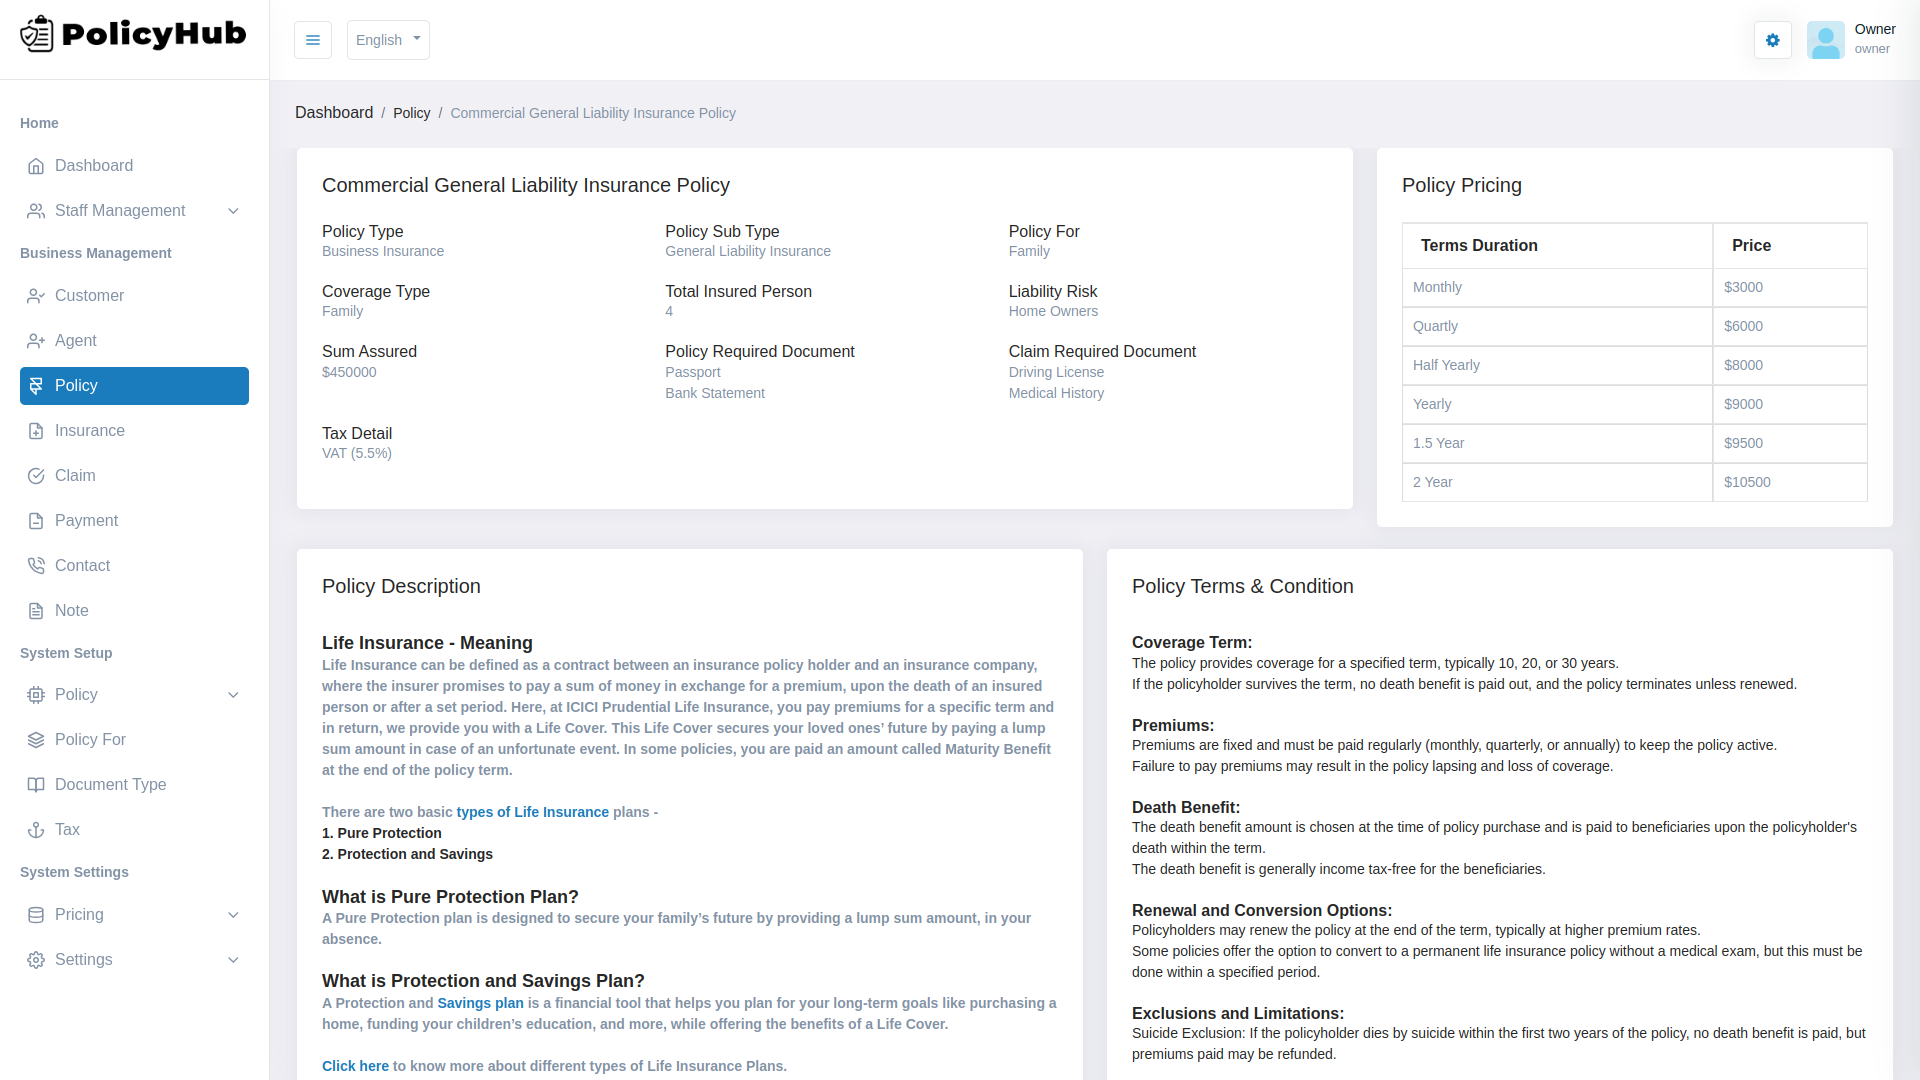Screen dimensions: 1920x1080
Task: Click the hamburger menu toggle
Action: click(312, 40)
